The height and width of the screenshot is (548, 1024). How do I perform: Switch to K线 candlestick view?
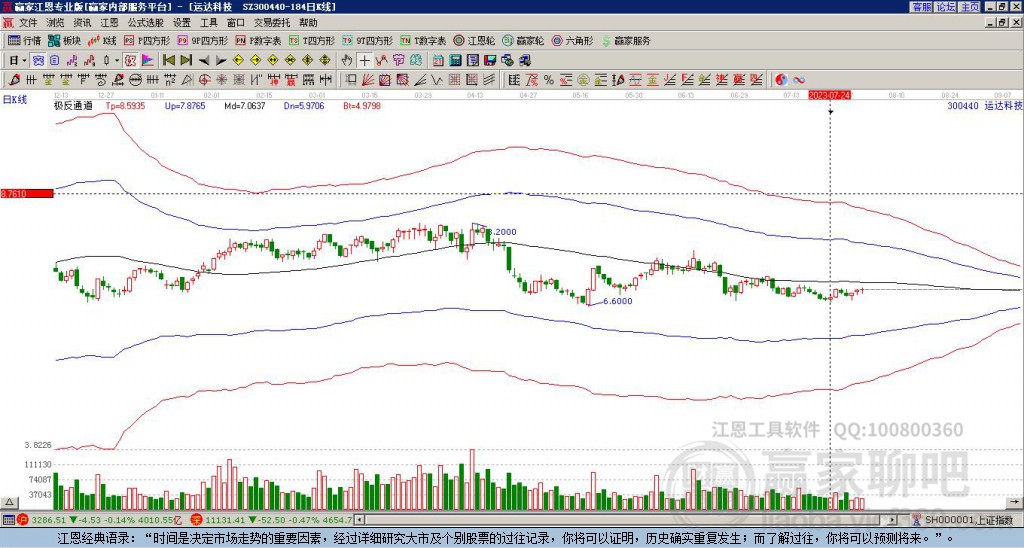102,40
